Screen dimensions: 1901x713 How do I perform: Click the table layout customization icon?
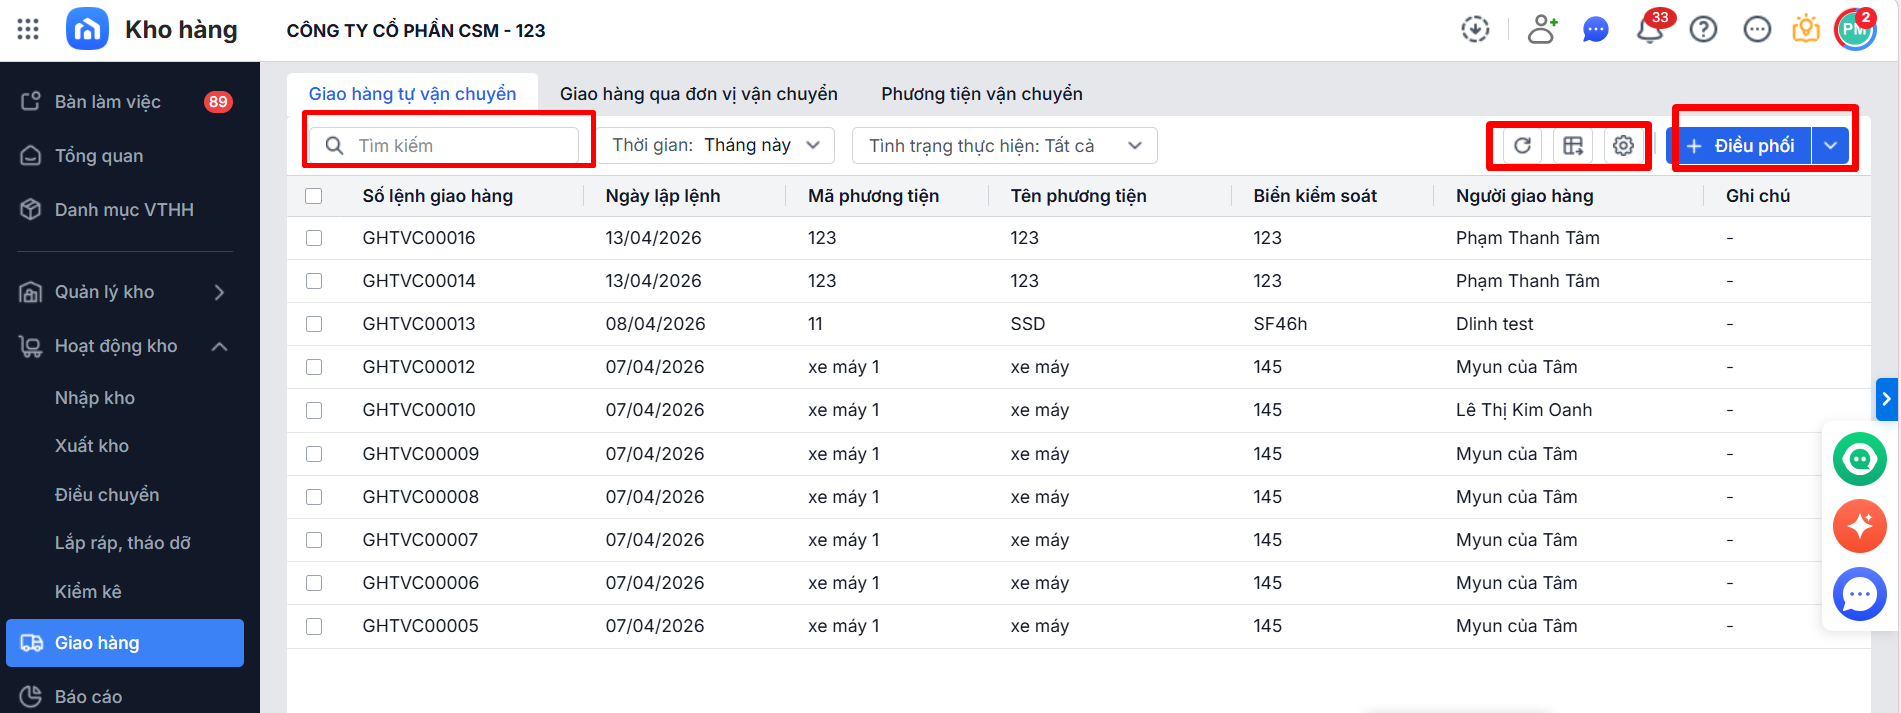(x=1573, y=146)
